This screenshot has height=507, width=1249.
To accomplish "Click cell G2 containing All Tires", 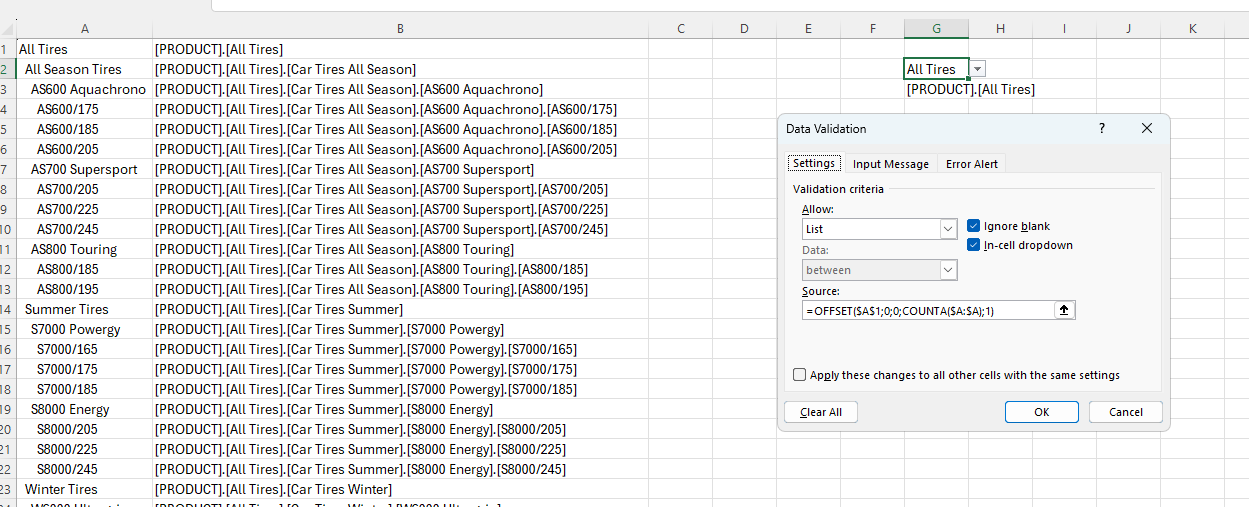I will coord(936,69).
